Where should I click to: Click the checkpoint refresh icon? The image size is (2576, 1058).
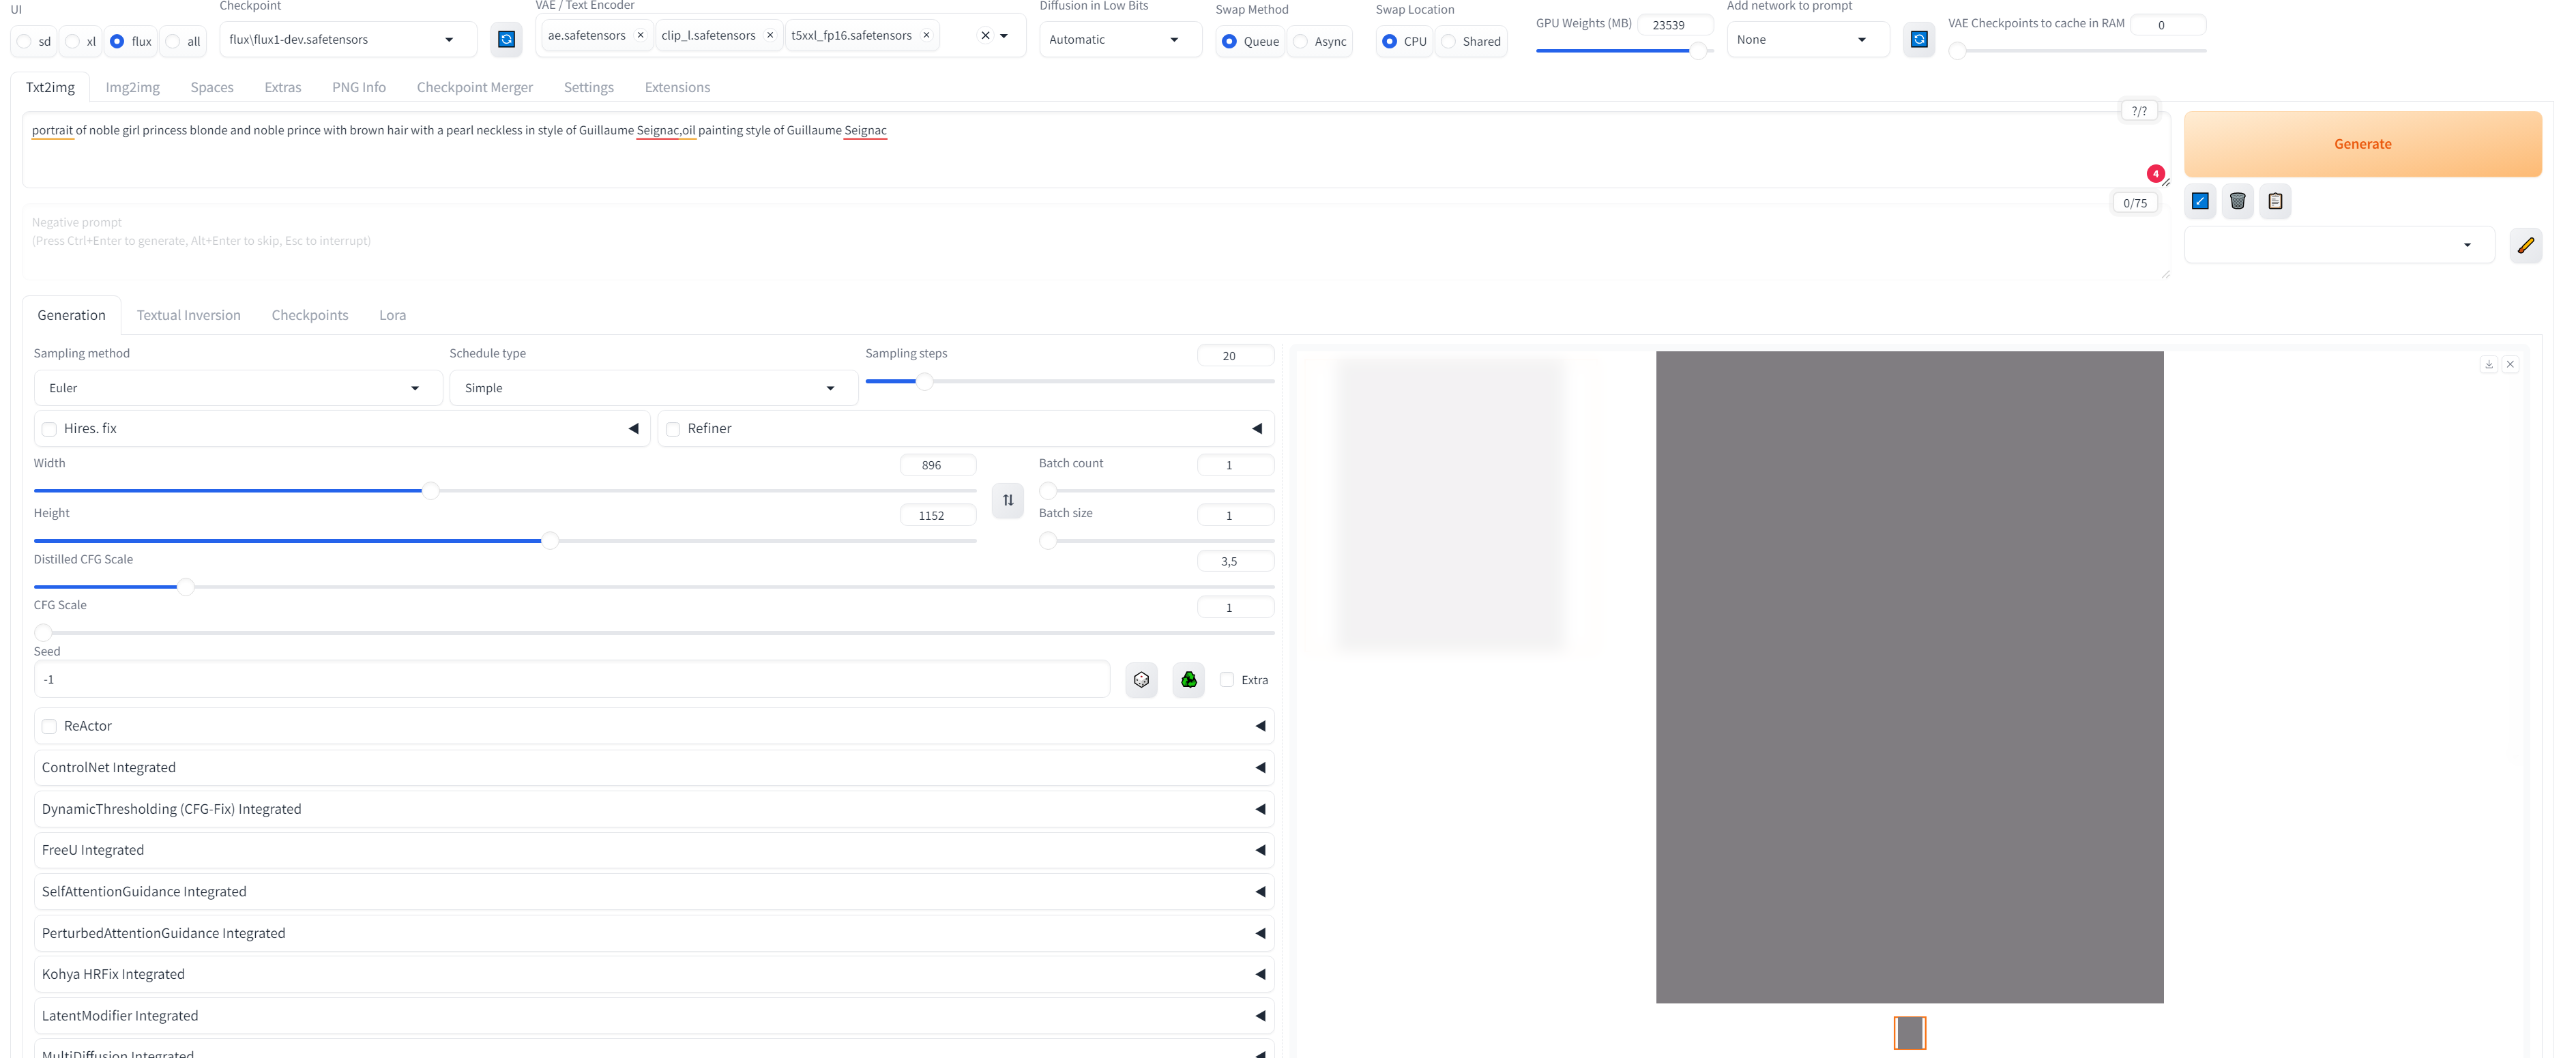coord(506,40)
